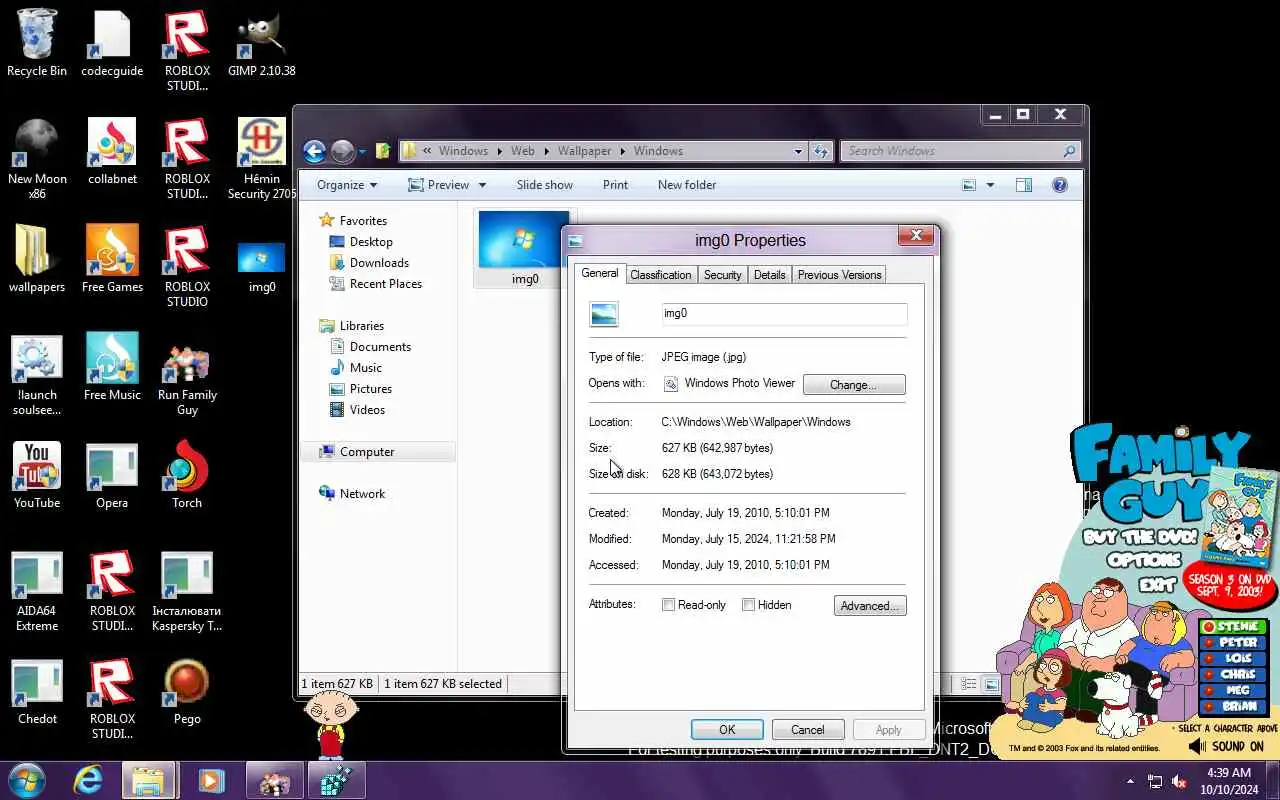This screenshot has height=800, width=1280.
Task: Open the Recycle Bin desktop icon
Action: [x=37, y=44]
